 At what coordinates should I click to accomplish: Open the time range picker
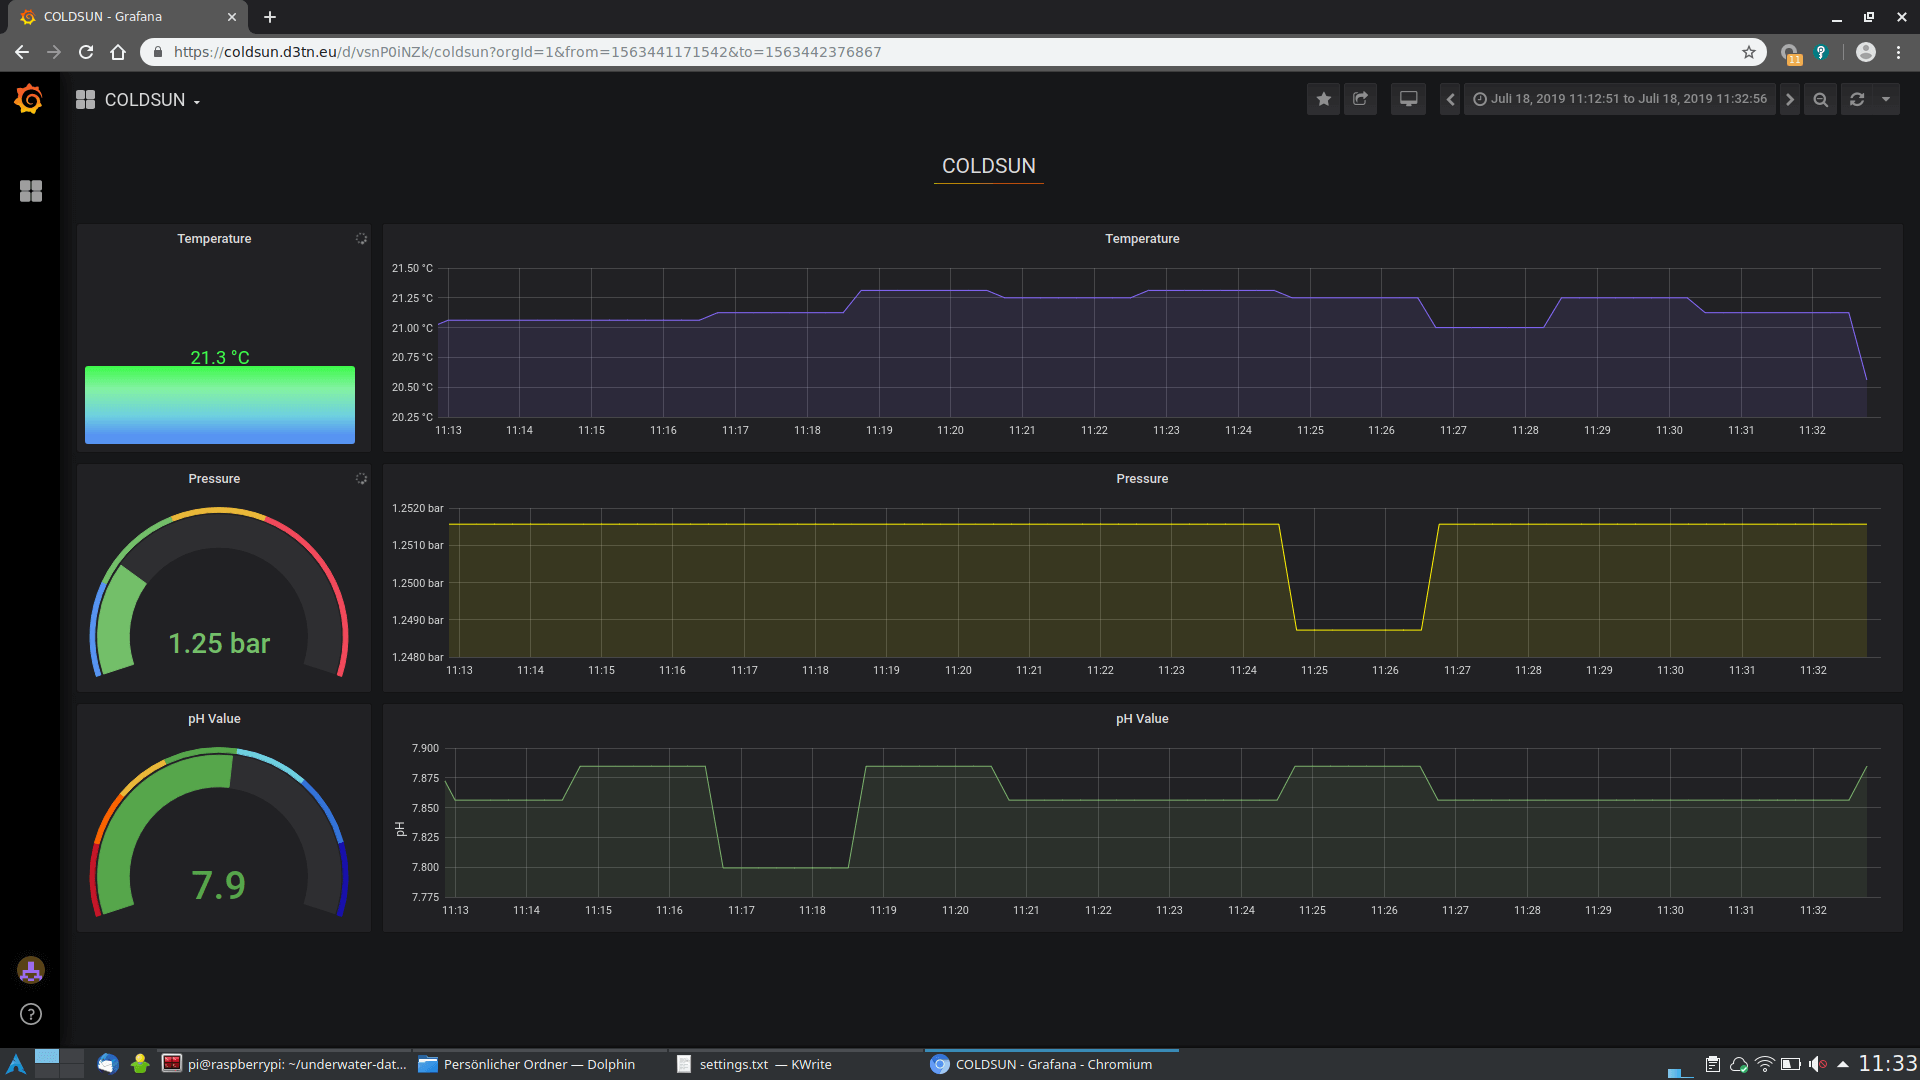1620,99
